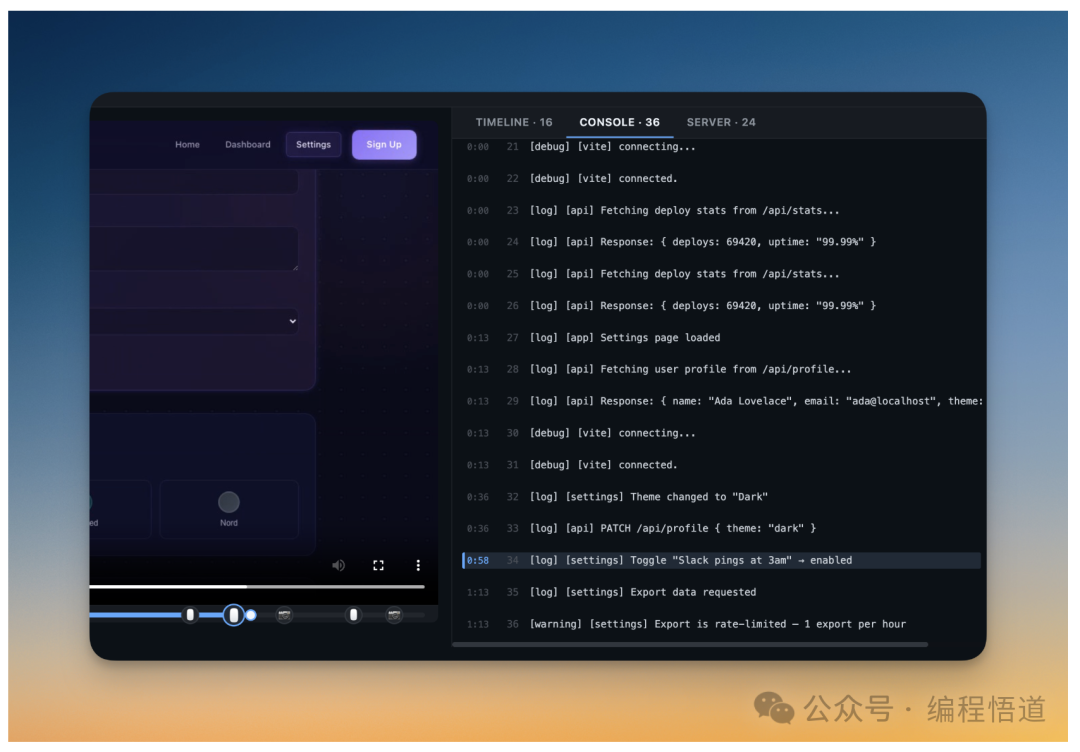The width and height of the screenshot is (1080, 752).
Task: Click the round playhead dot on the event timeline
Action: [251, 615]
